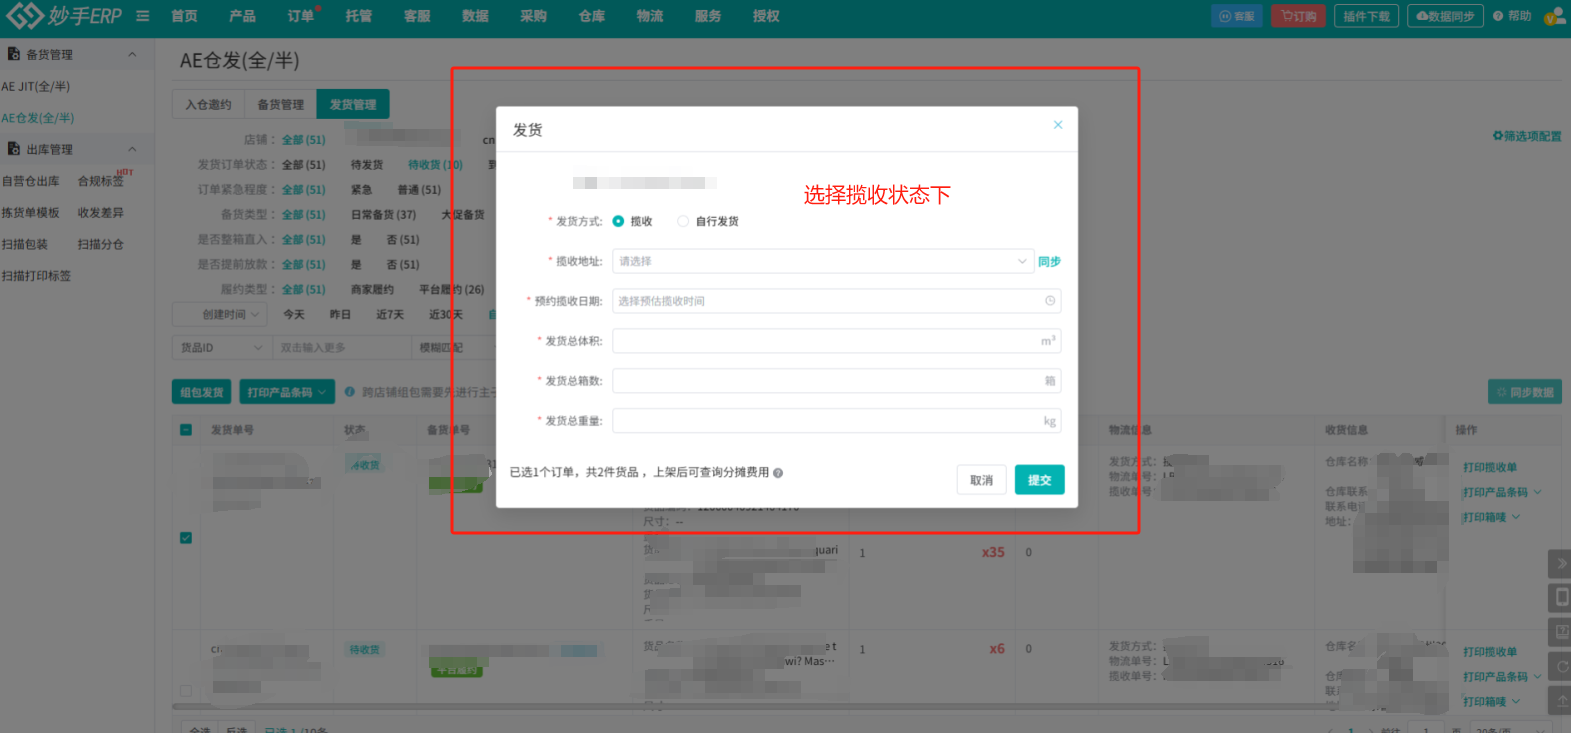
Task: Click info icon next to 跨店铺组包 notice
Action: tap(350, 392)
